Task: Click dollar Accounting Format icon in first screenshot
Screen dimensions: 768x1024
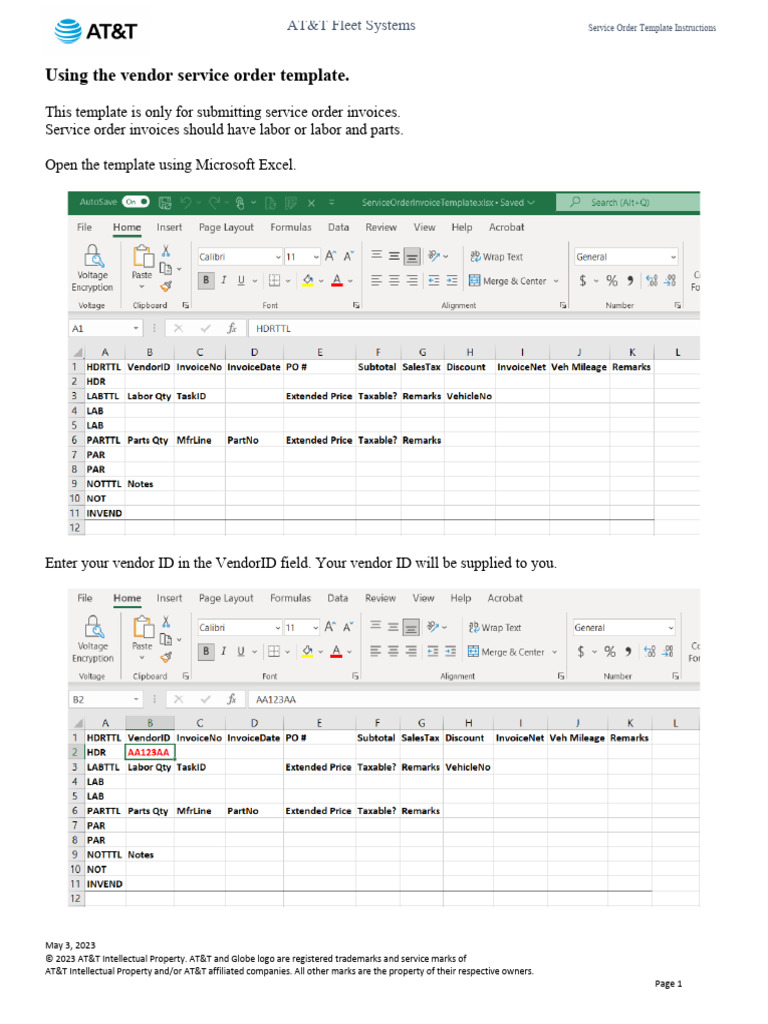Action: (x=583, y=281)
